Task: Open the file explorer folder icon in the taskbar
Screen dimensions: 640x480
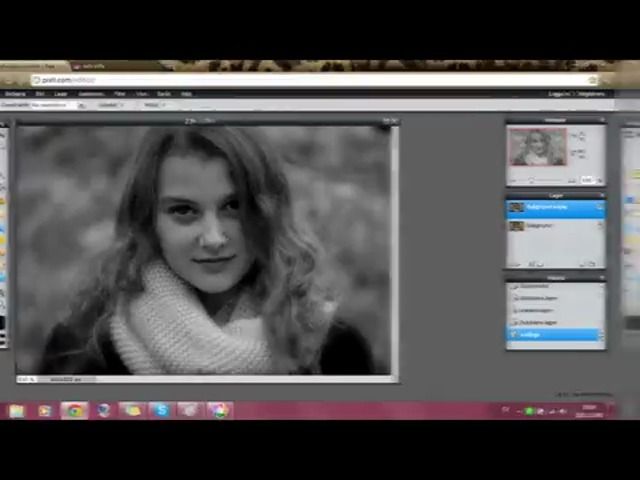Action: click(16, 411)
